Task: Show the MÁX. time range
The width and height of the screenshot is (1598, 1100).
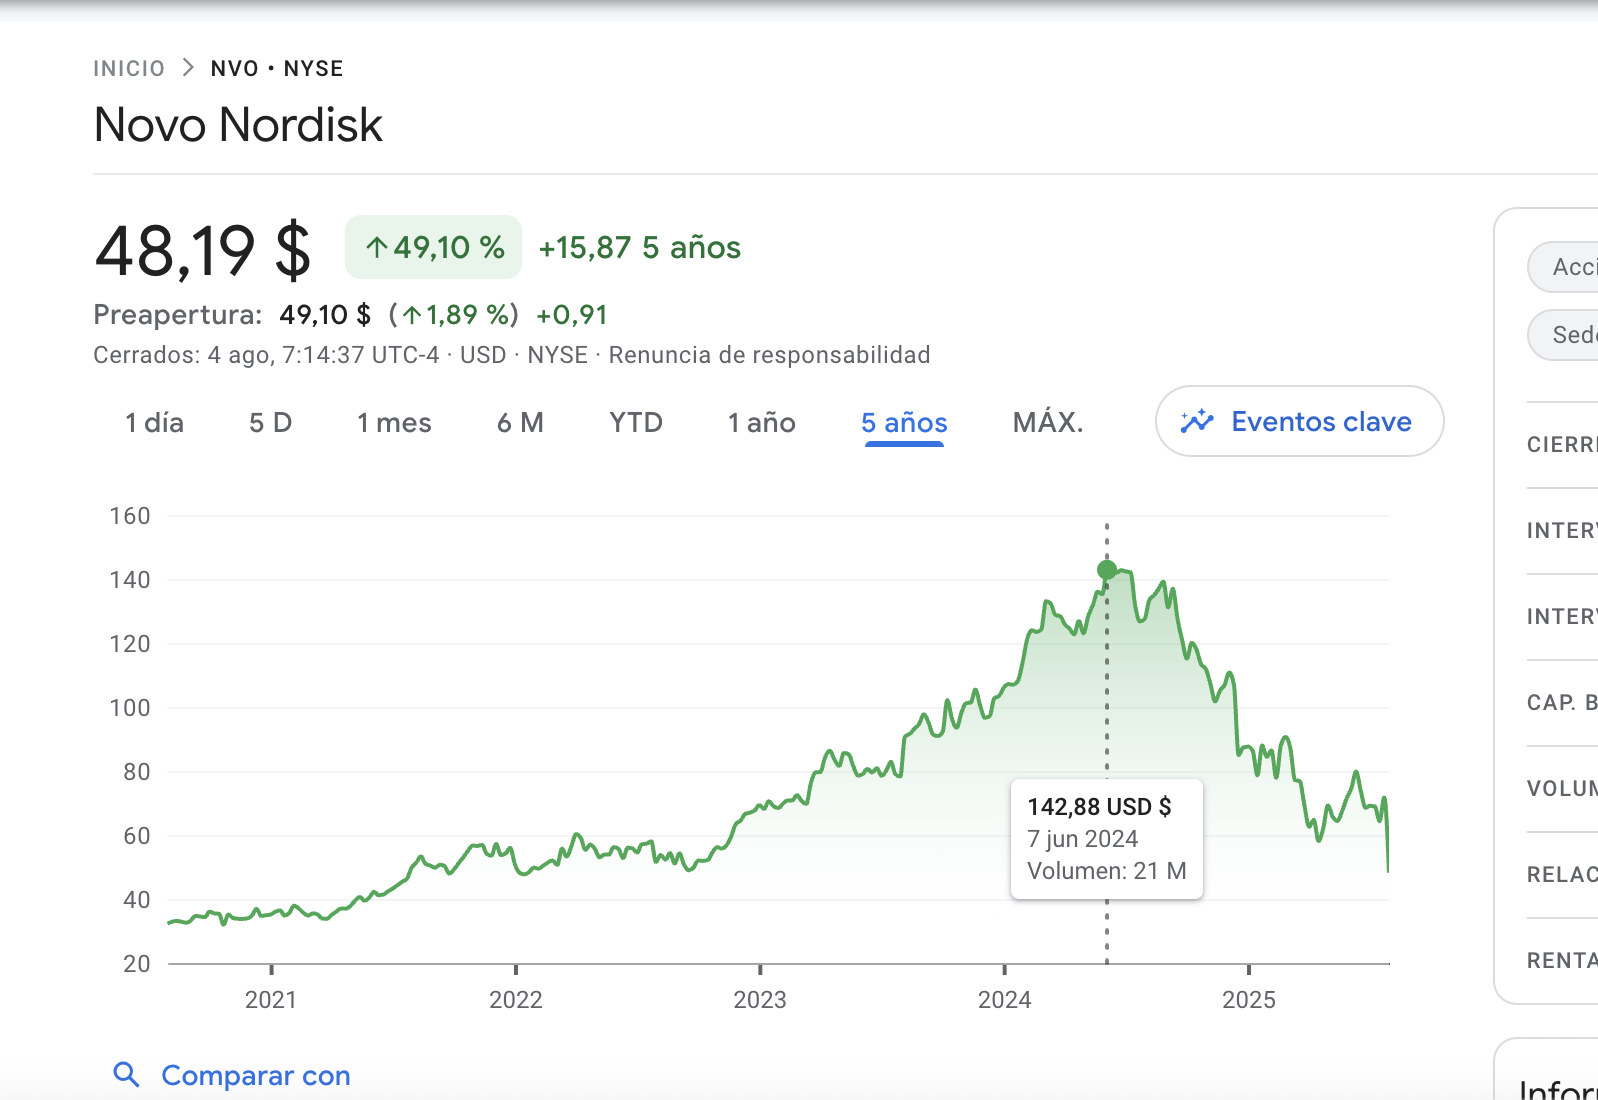Action: click(x=1048, y=422)
